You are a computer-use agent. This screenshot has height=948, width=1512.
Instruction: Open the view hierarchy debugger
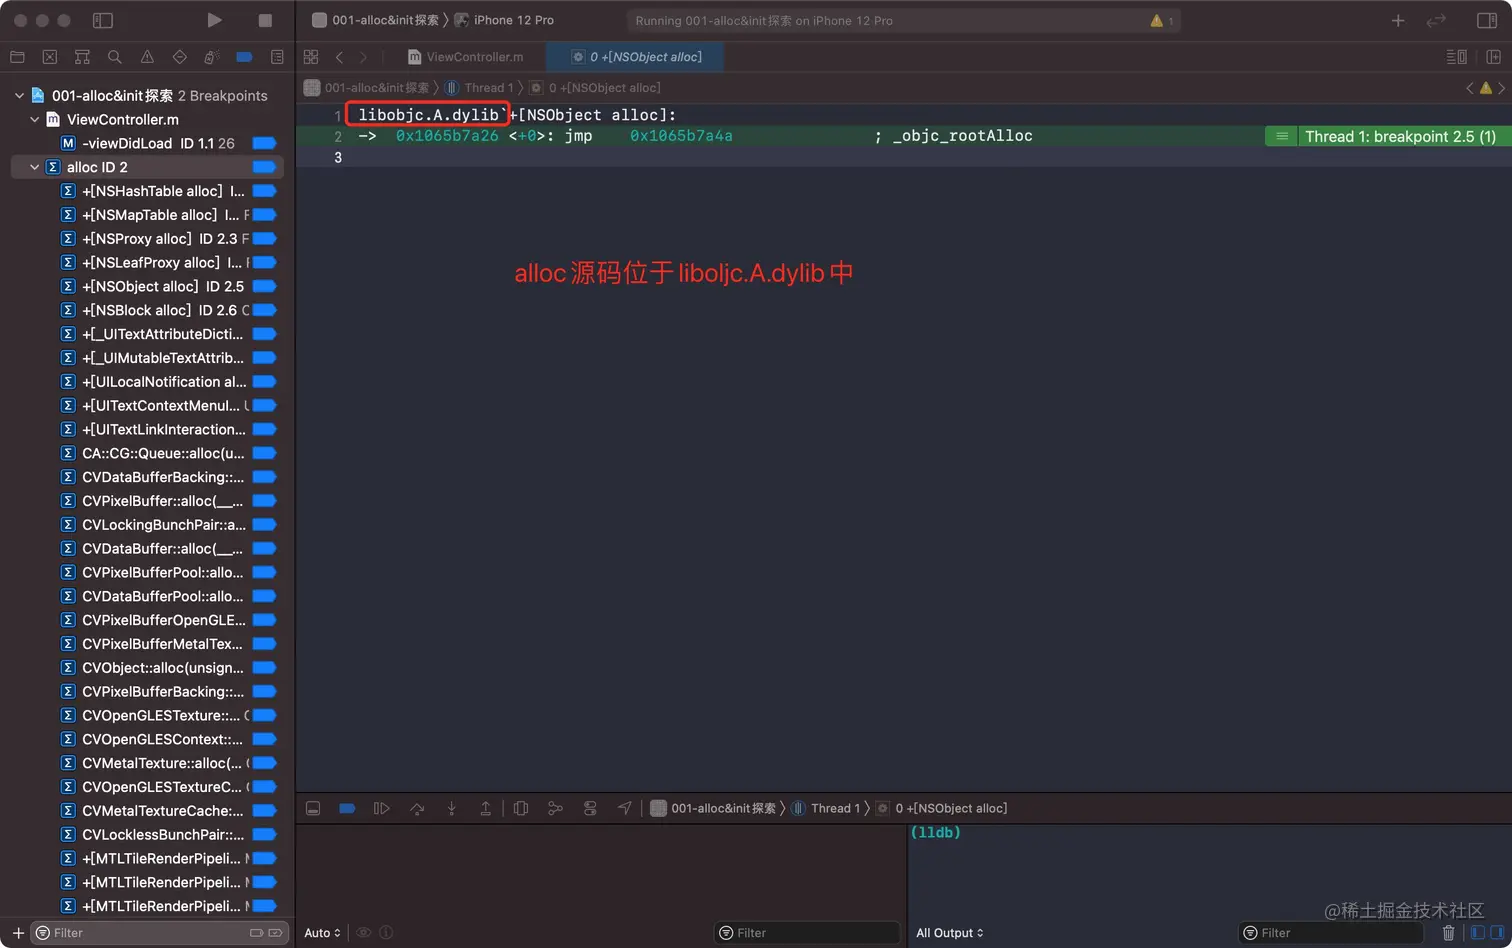click(521, 808)
